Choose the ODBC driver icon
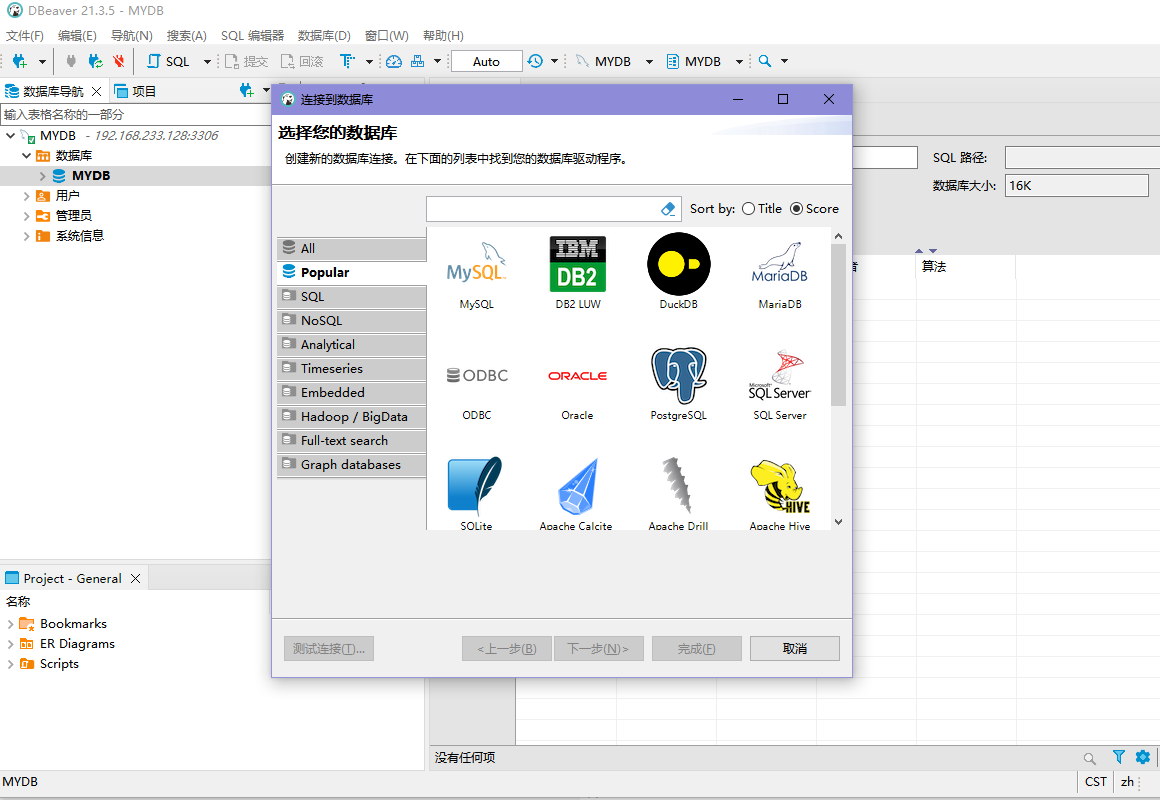The image size is (1160, 800). (x=477, y=375)
